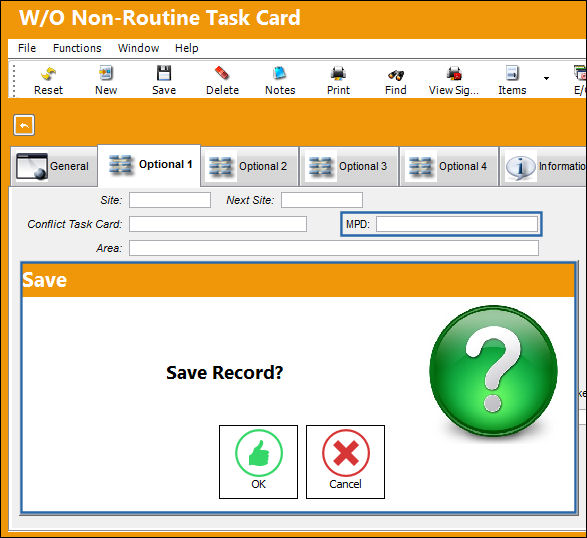Cancel the Save Record dialog
Image resolution: width=587 pixels, height=538 pixels.
click(x=345, y=462)
